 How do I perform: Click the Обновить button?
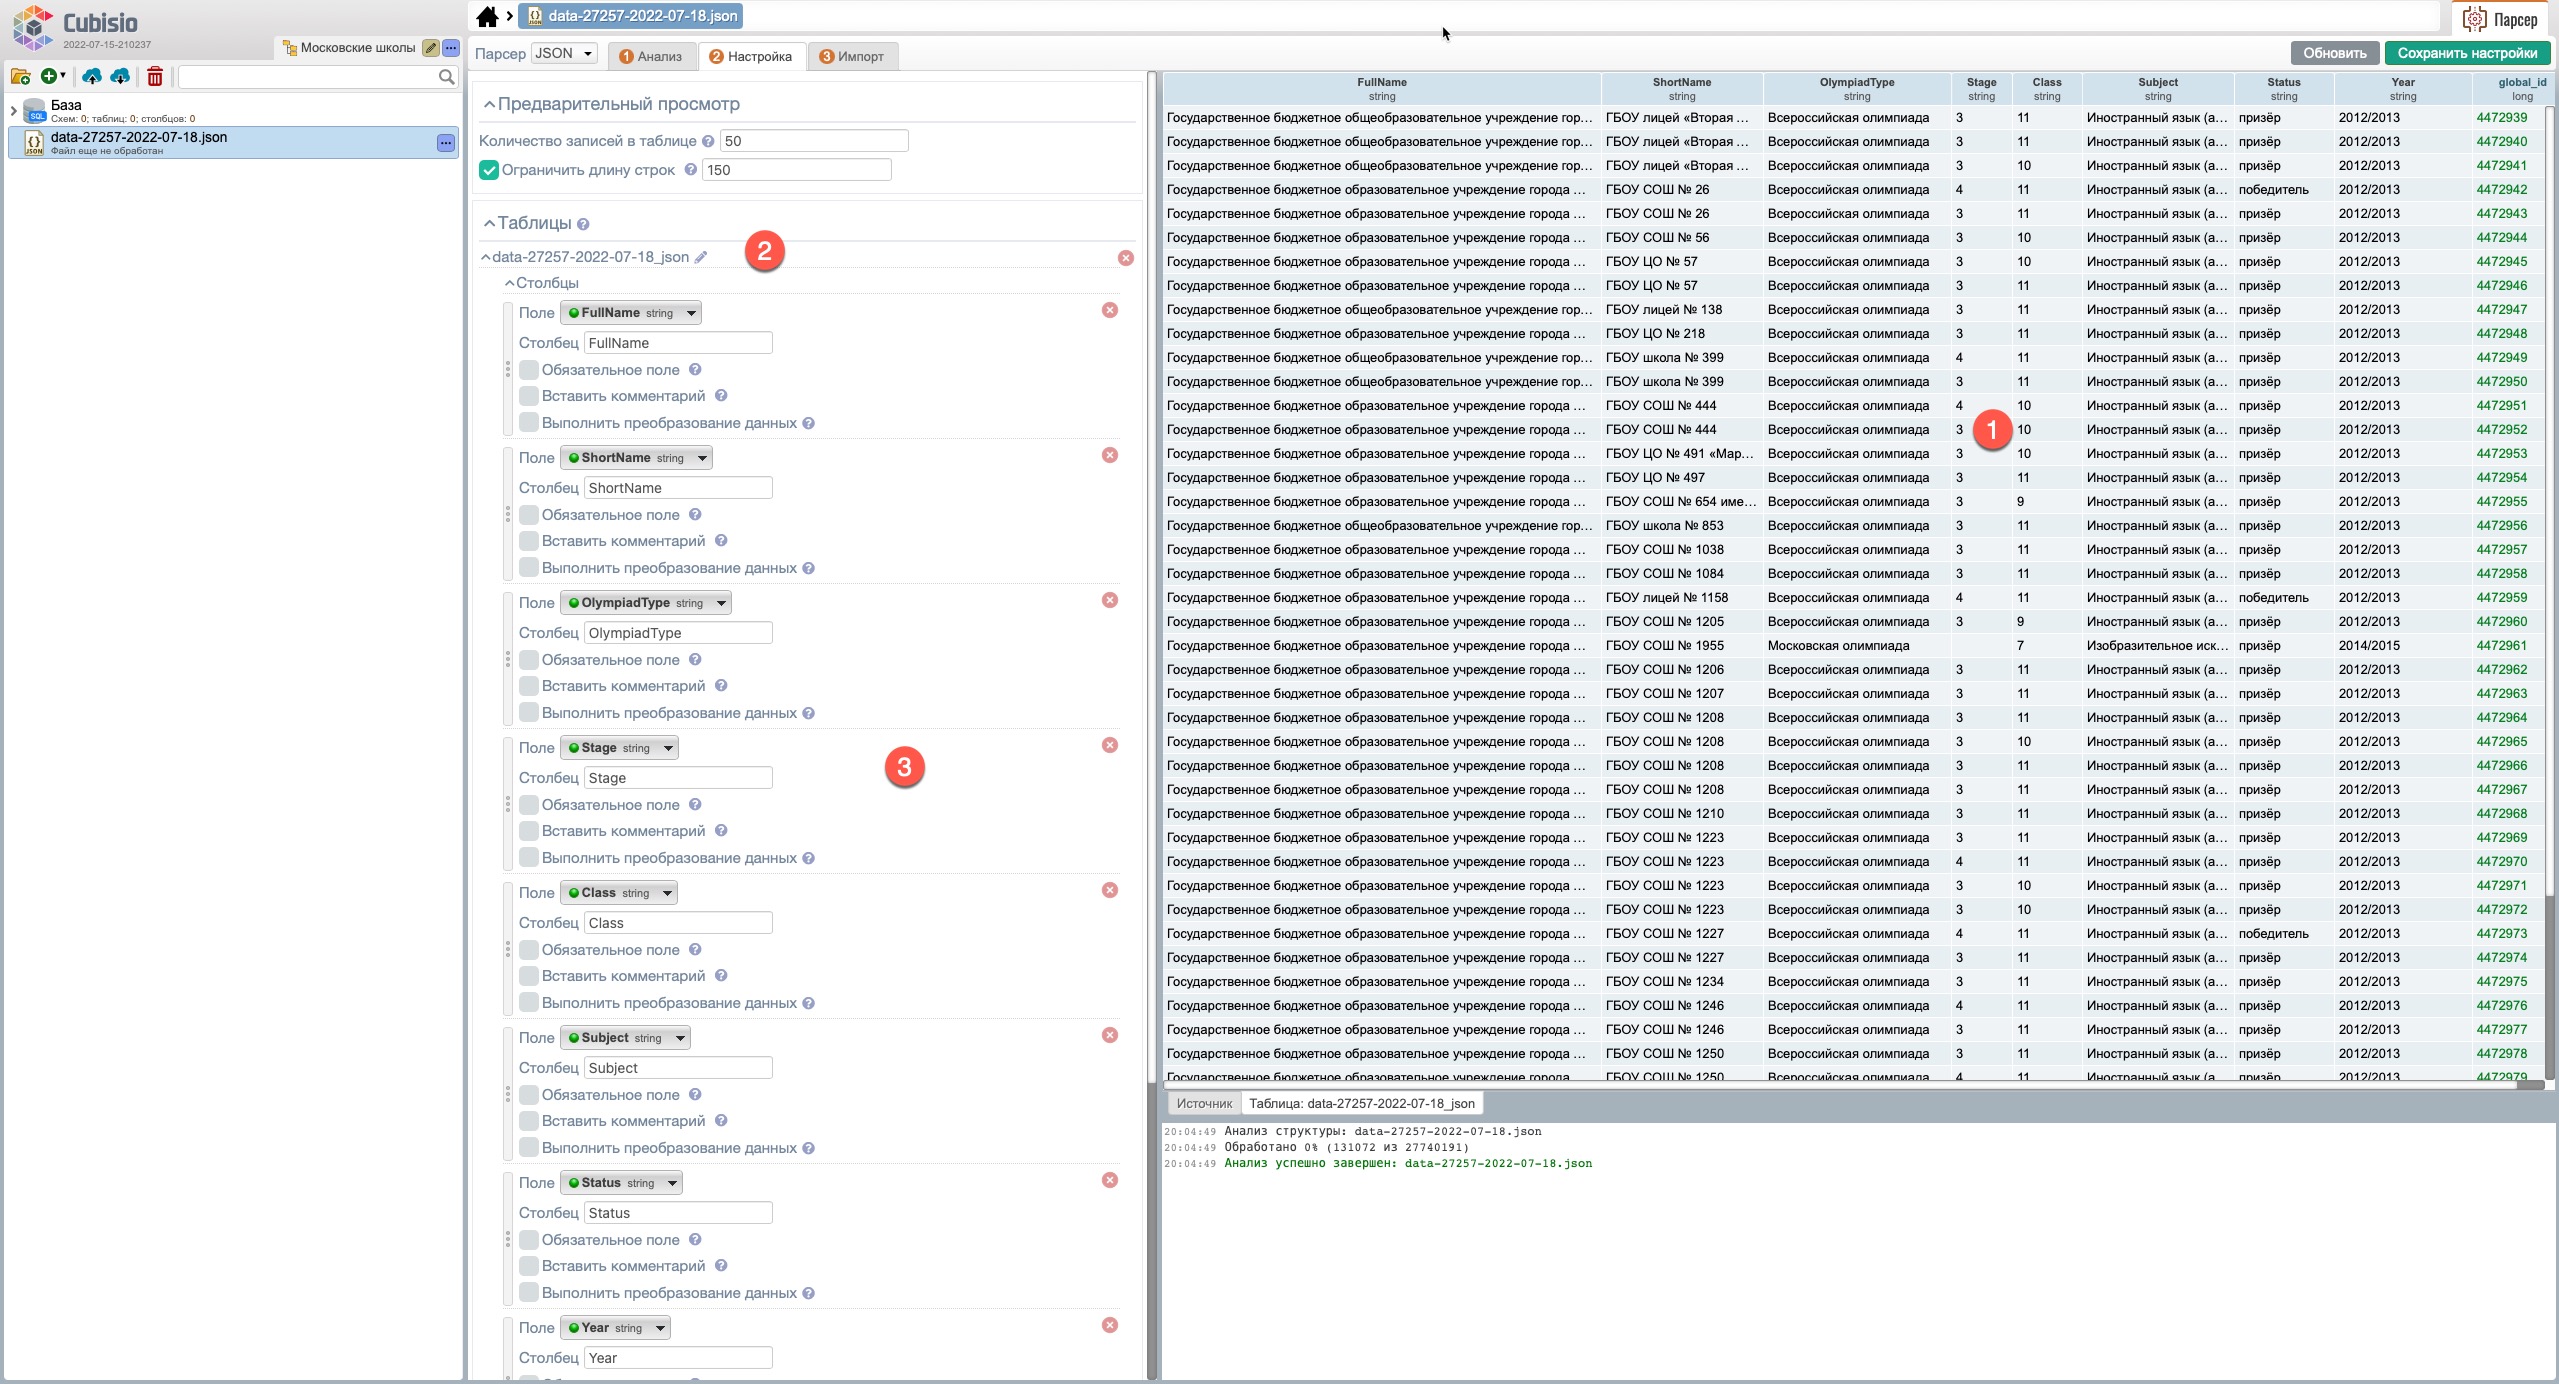point(2334,54)
